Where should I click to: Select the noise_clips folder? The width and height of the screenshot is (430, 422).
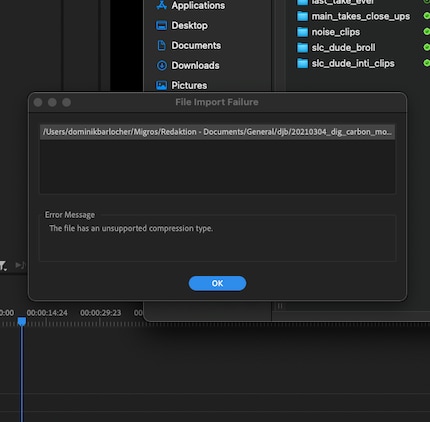tap(328, 32)
